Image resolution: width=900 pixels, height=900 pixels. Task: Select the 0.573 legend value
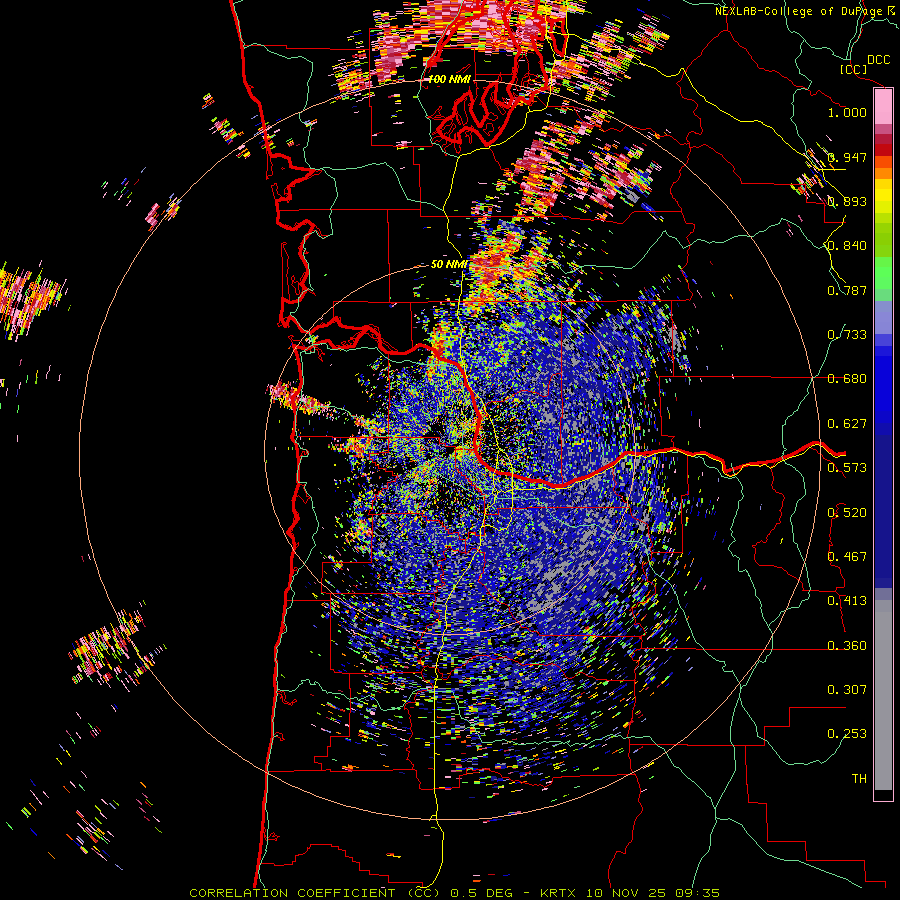click(x=847, y=468)
